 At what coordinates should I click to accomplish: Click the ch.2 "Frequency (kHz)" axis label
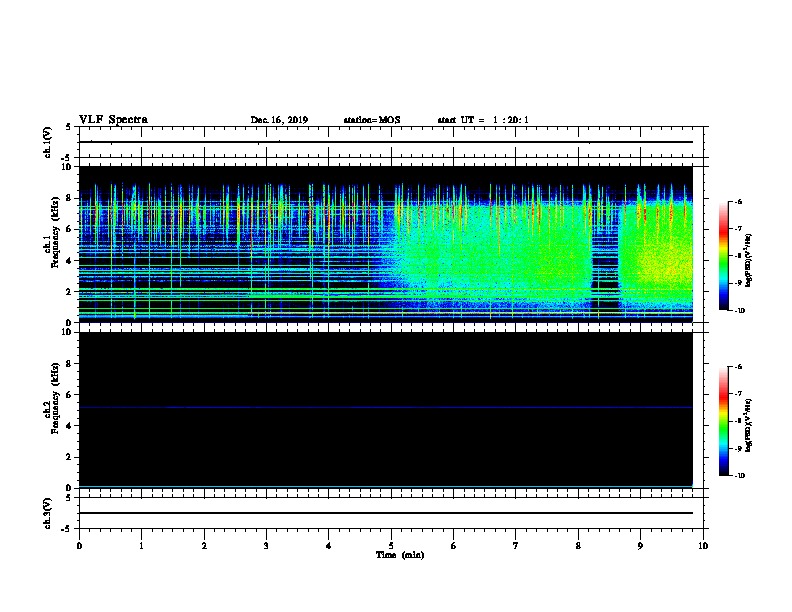pyautogui.click(x=55, y=398)
